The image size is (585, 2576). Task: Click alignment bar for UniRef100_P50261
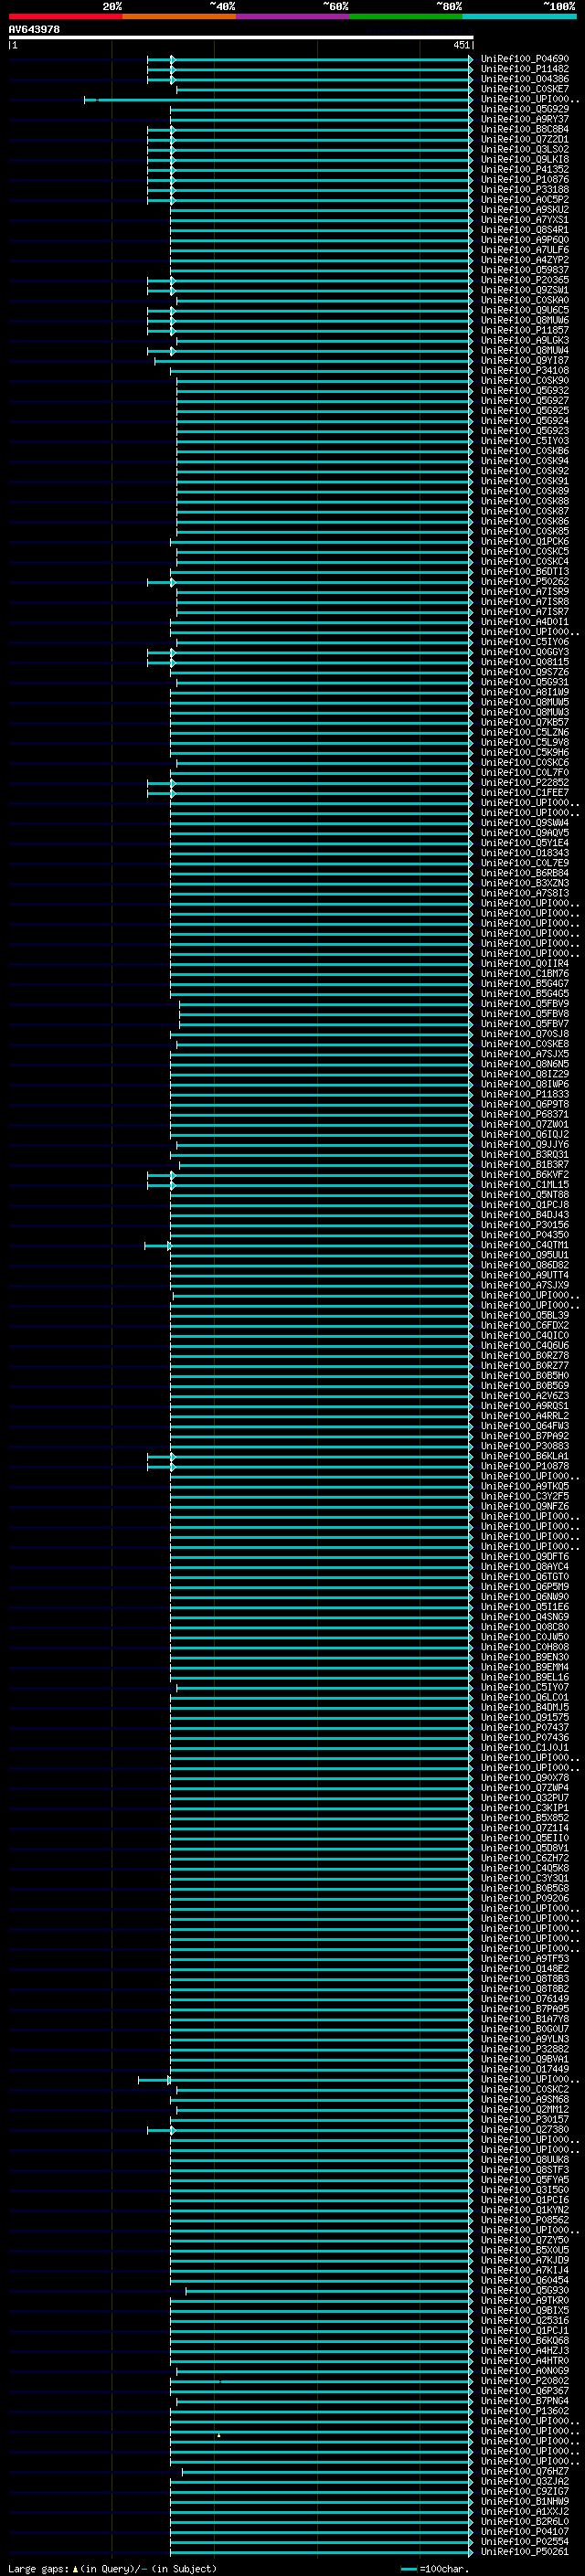tap(321, 2552)
